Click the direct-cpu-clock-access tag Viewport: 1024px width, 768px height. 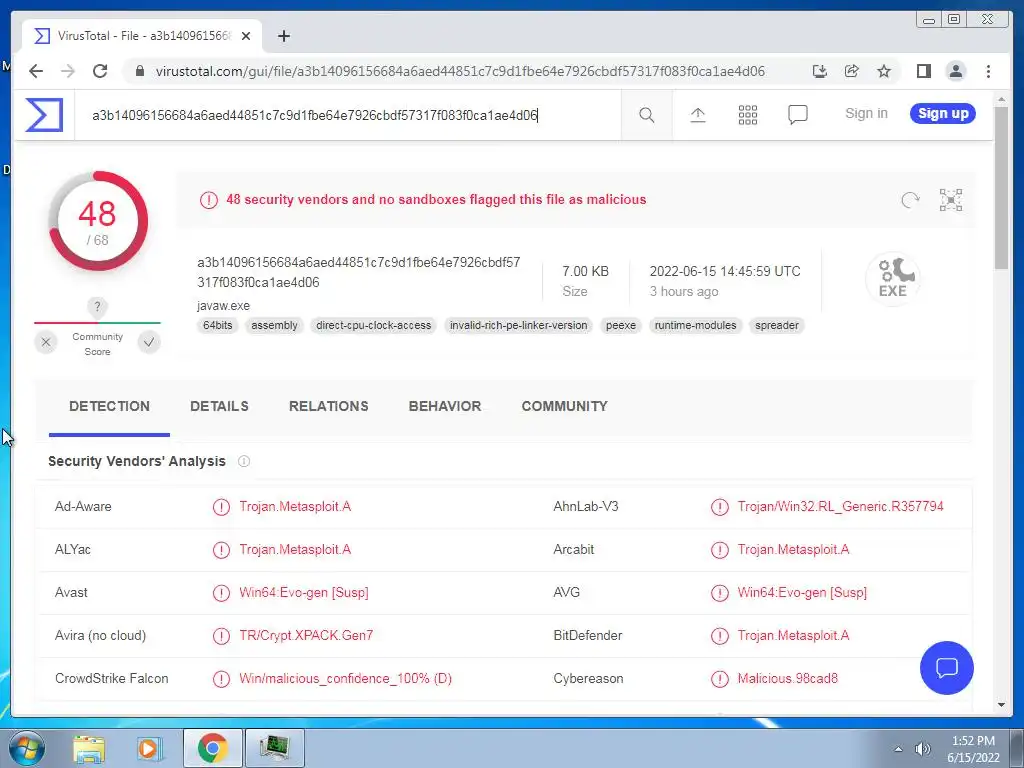pos(374,325)
